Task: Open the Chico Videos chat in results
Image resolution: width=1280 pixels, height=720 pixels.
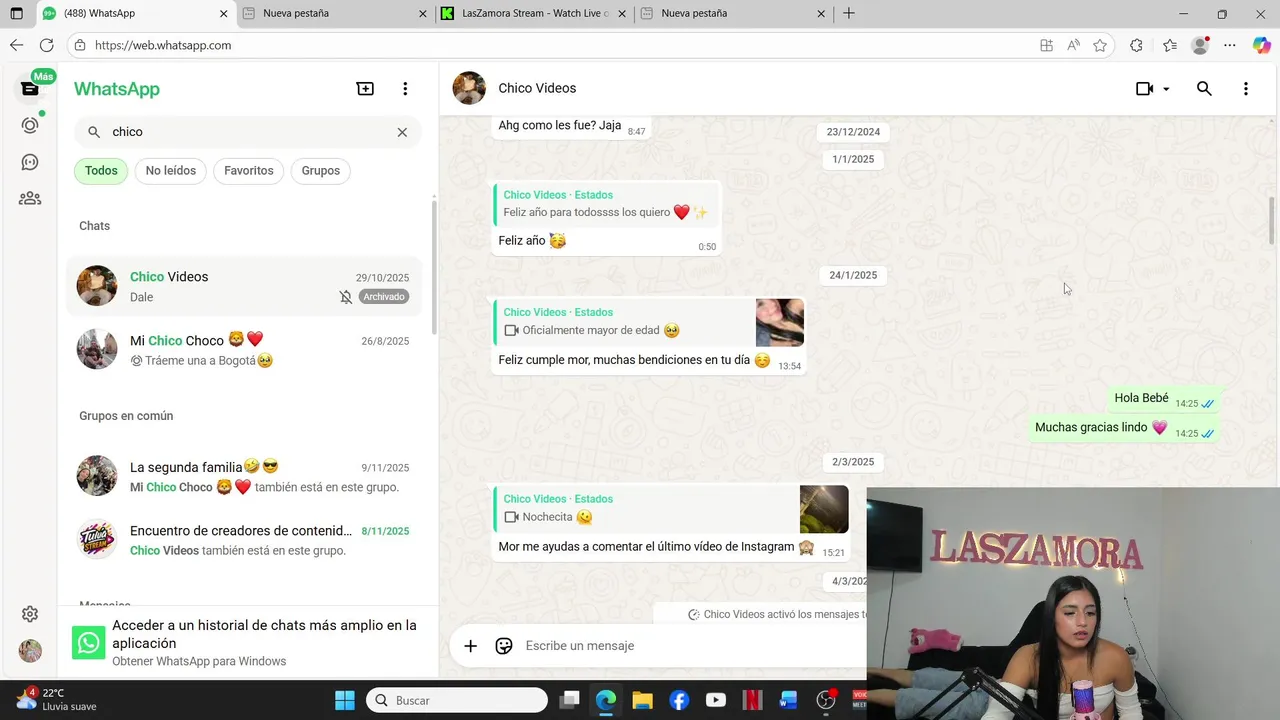Action: tap(245, 286)
